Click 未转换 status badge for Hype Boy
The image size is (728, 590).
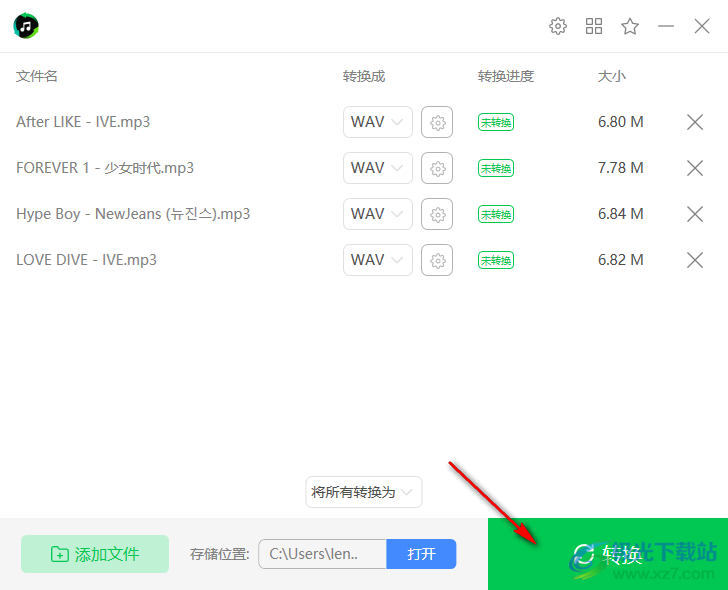[496, 214]
